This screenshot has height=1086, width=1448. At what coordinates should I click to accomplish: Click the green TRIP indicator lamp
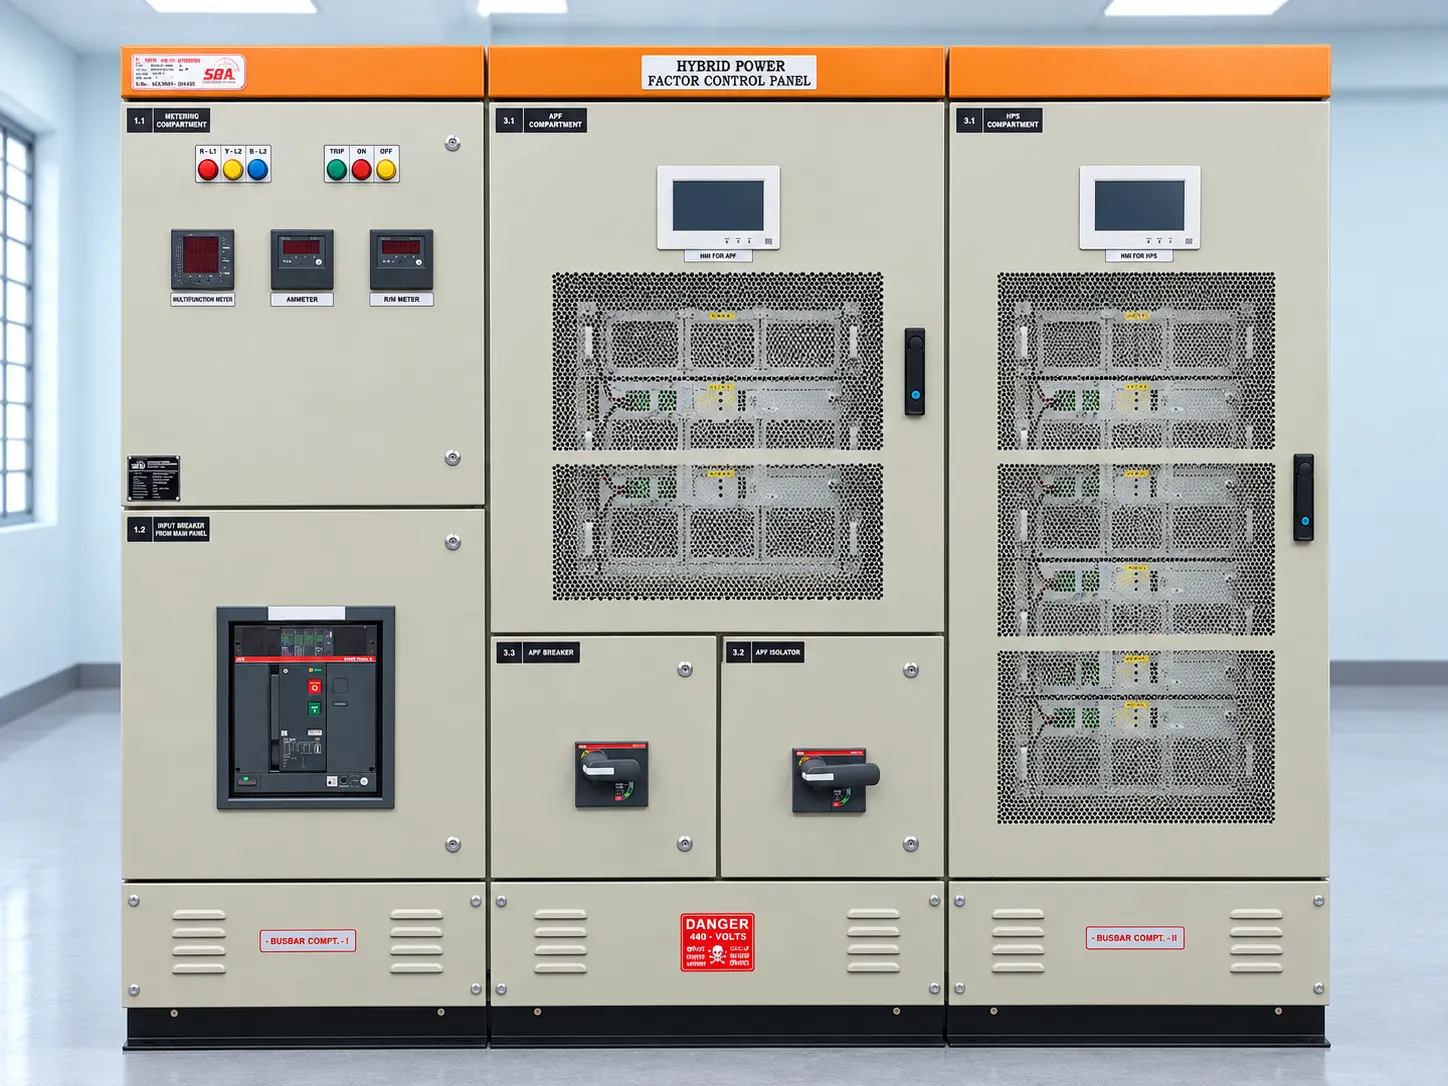[337, 169]
